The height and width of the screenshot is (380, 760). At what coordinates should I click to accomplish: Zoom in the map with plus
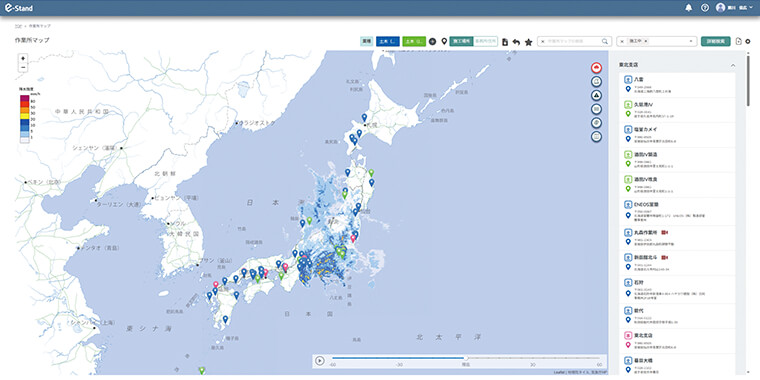(x=23, y=58)
